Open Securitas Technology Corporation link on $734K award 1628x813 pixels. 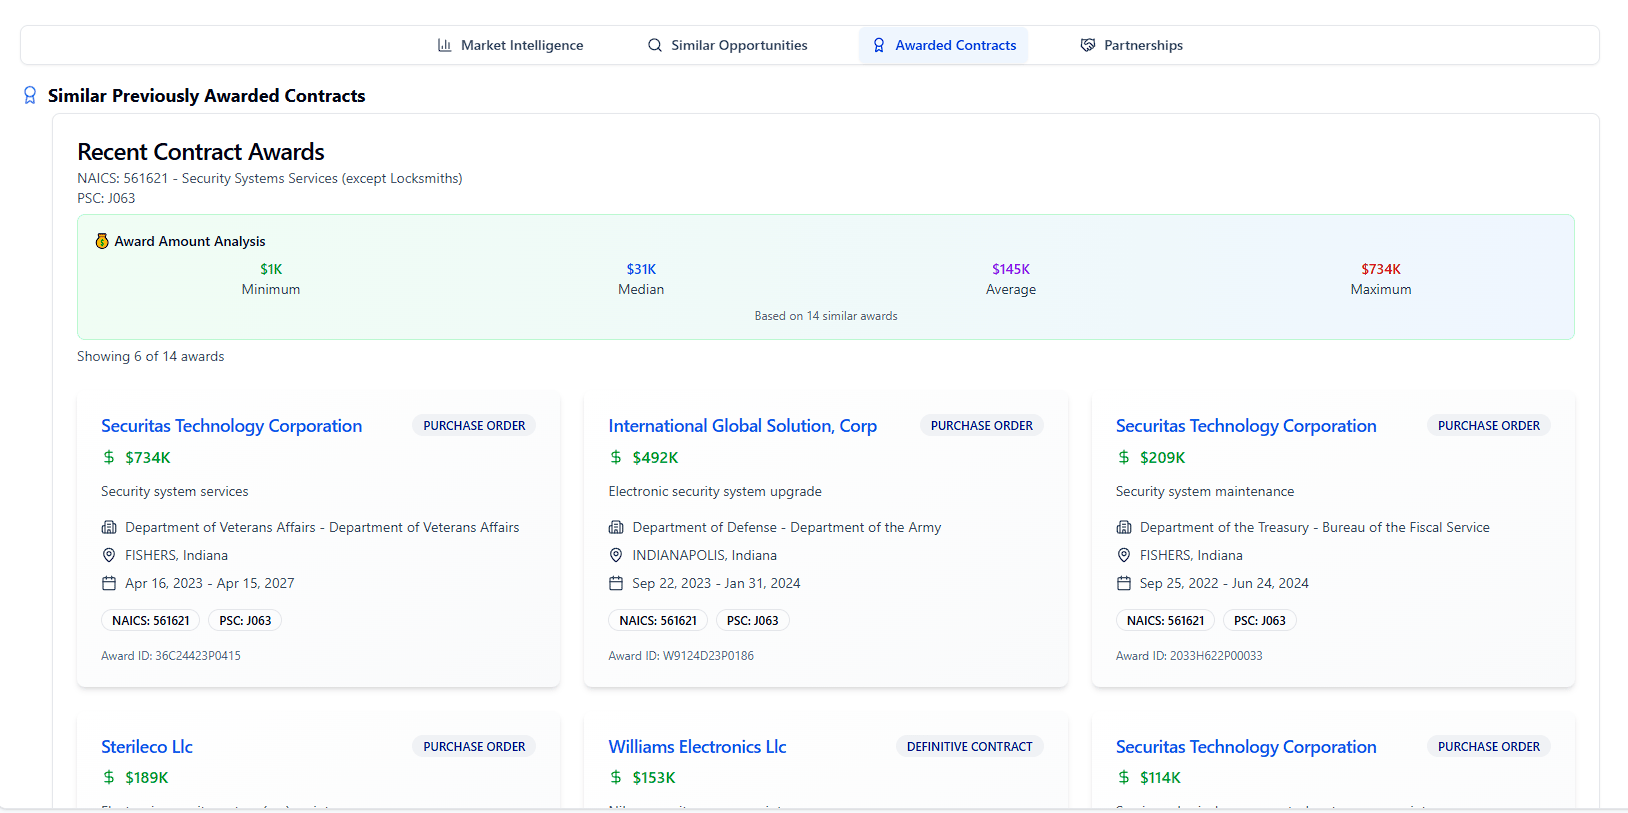coord(231,426)
